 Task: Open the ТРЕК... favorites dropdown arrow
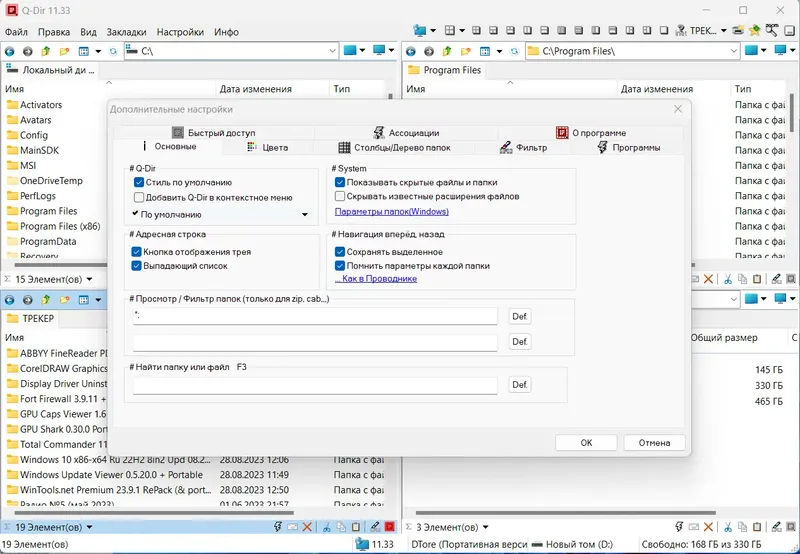click(x=723, y=31)
